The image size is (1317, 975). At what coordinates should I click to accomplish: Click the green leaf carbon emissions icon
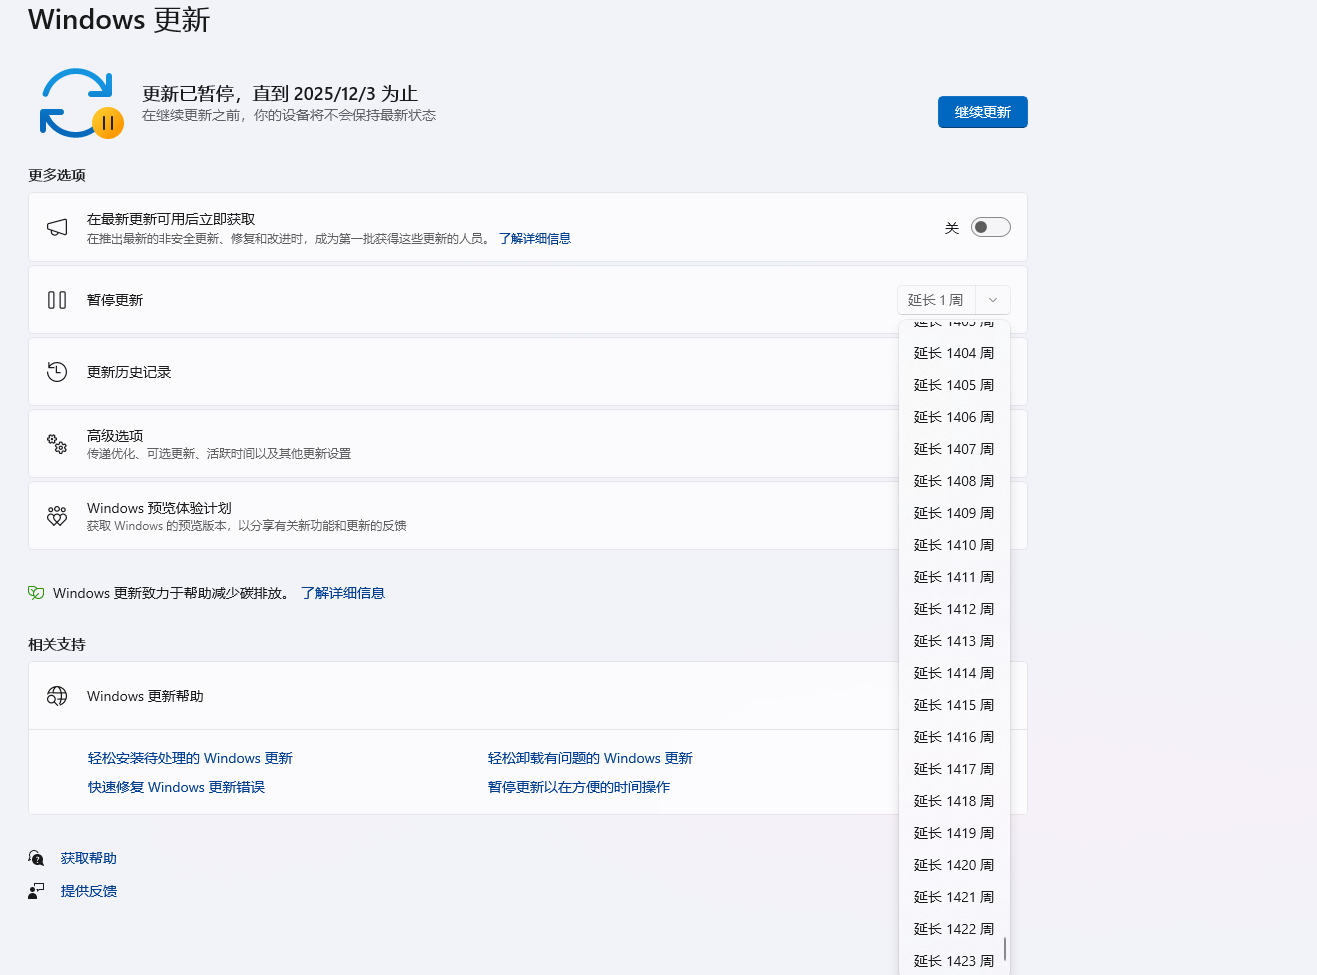pyautogui.click(x=36, y=593)
